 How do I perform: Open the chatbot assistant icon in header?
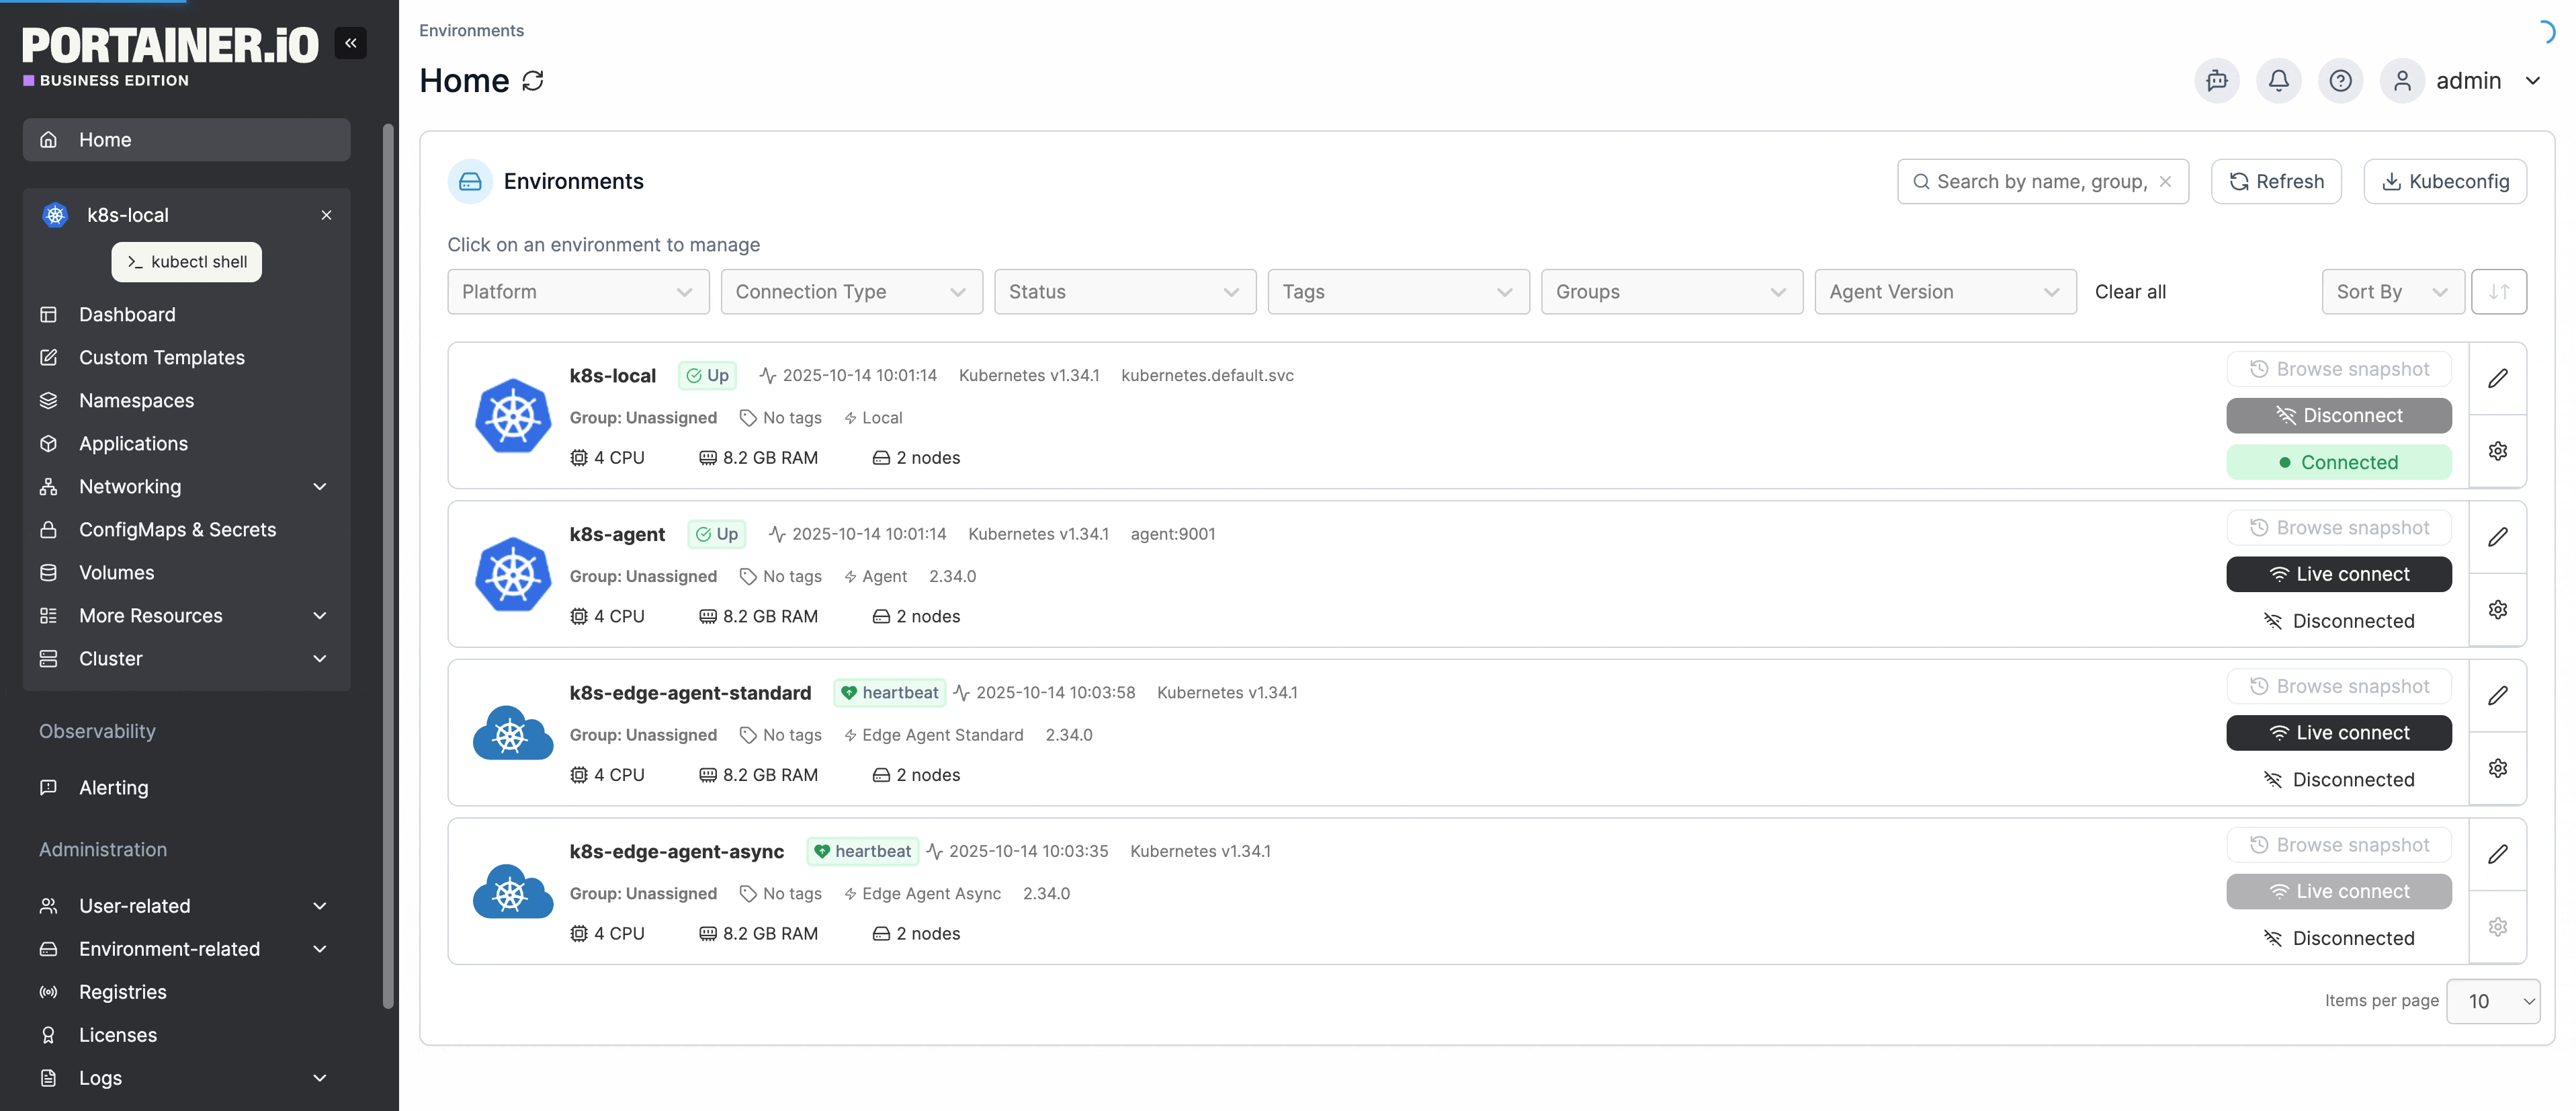[x=2216, y=80]
